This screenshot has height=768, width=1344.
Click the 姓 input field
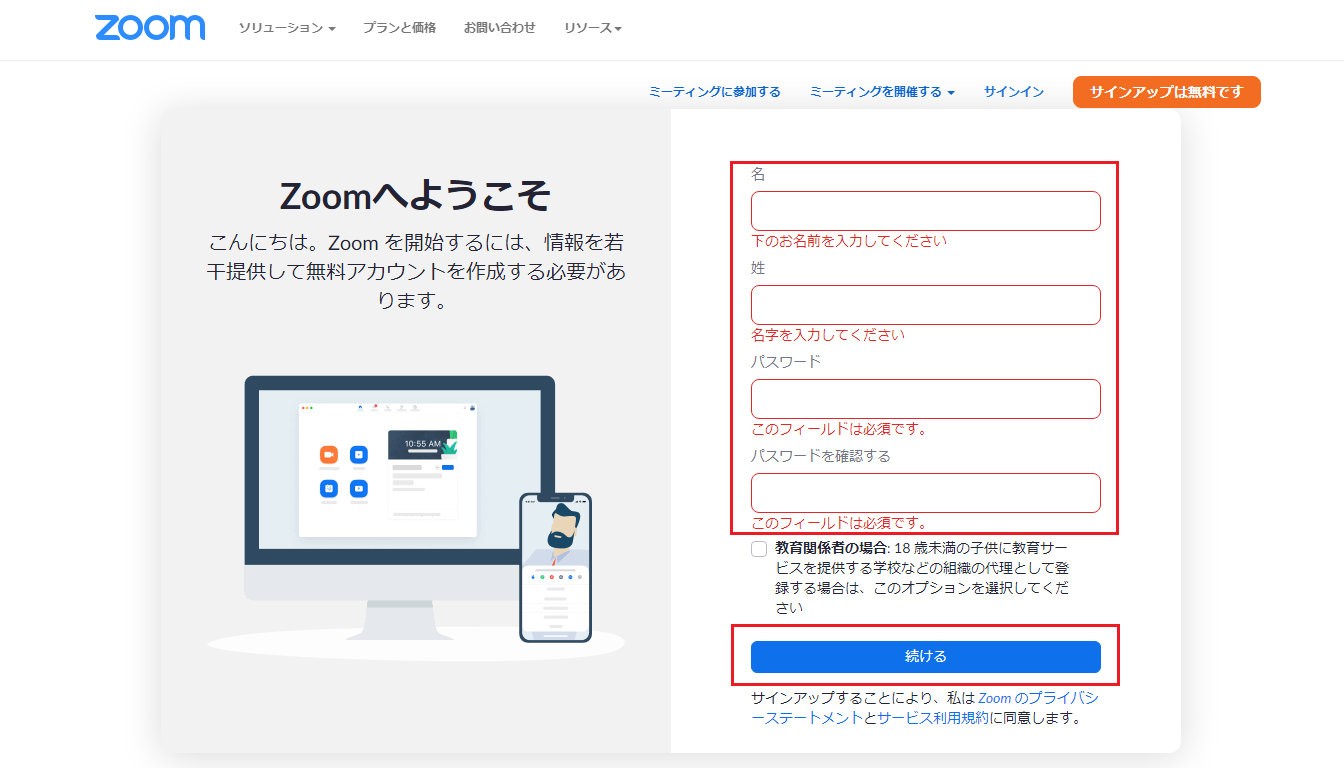pos(925,305)
